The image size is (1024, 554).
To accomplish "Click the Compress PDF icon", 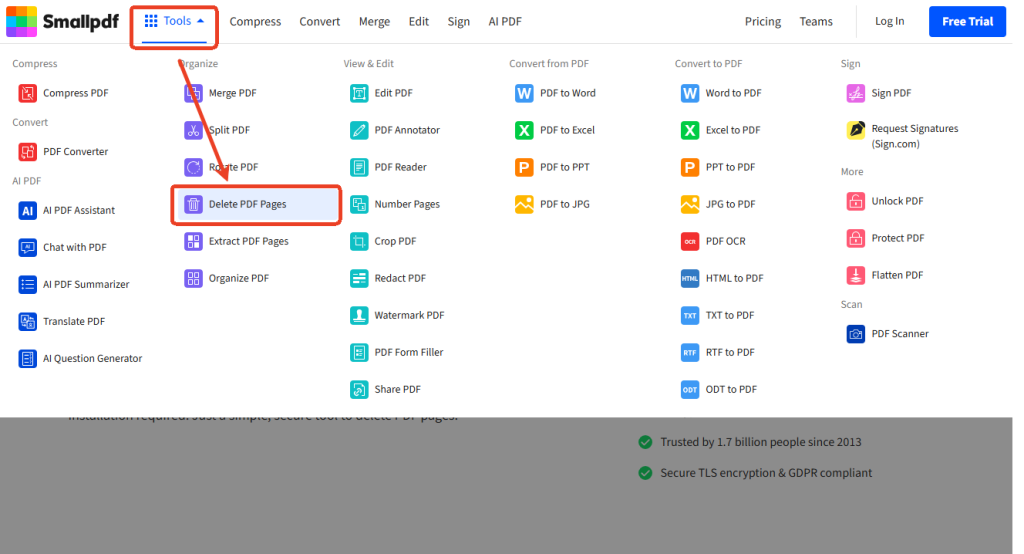I will [x=27, y=93].
